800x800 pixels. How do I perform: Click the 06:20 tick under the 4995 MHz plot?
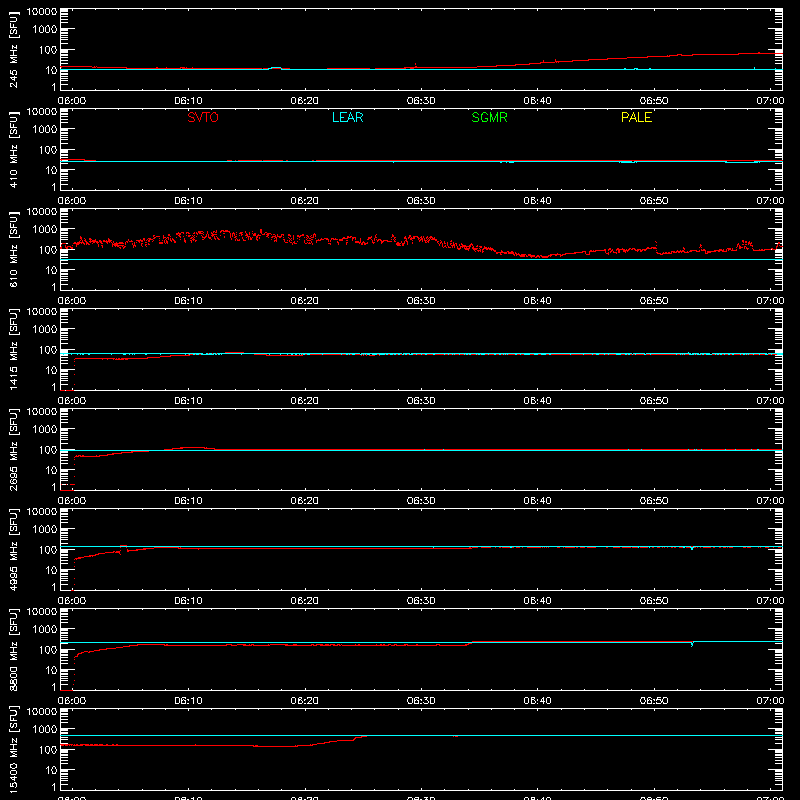pos(305,601)
